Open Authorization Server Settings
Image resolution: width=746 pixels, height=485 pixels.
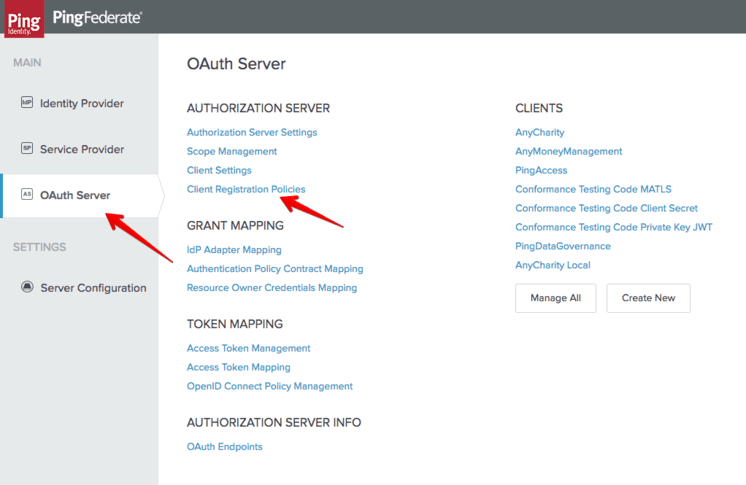click(252, 132)
